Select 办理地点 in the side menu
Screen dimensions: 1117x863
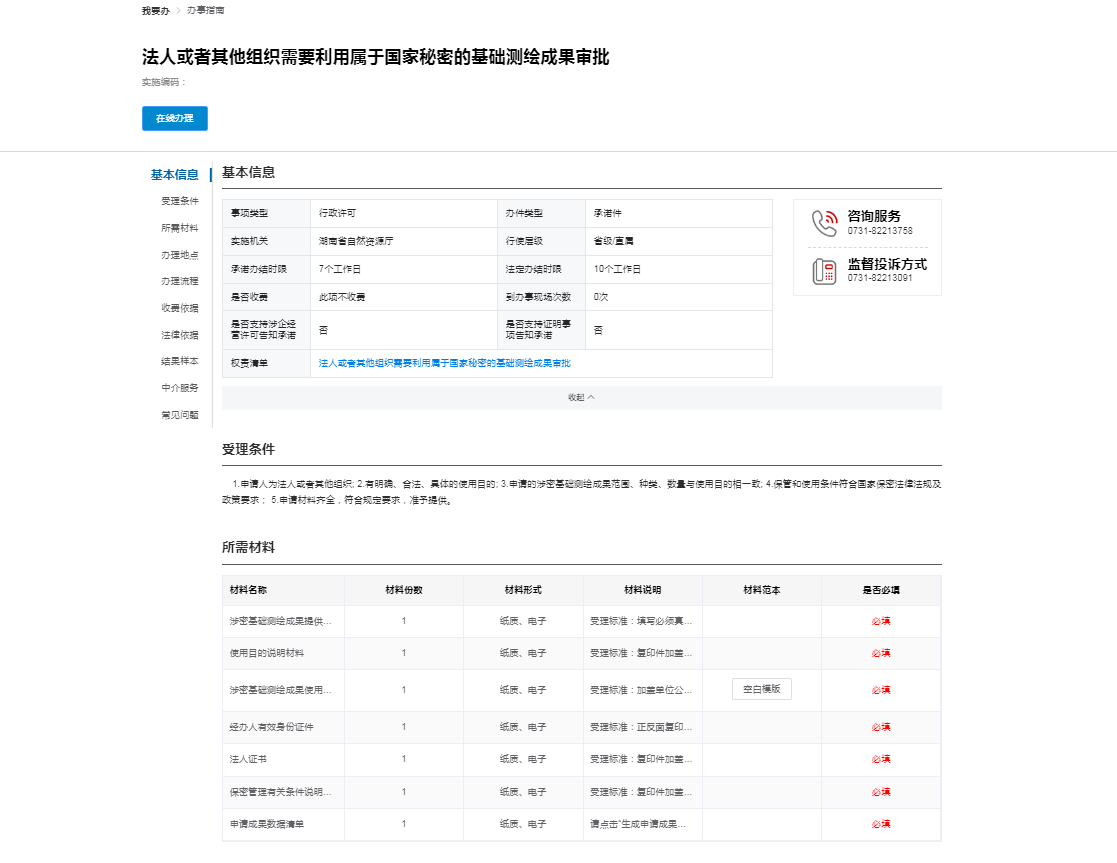[x=179, y=255]
